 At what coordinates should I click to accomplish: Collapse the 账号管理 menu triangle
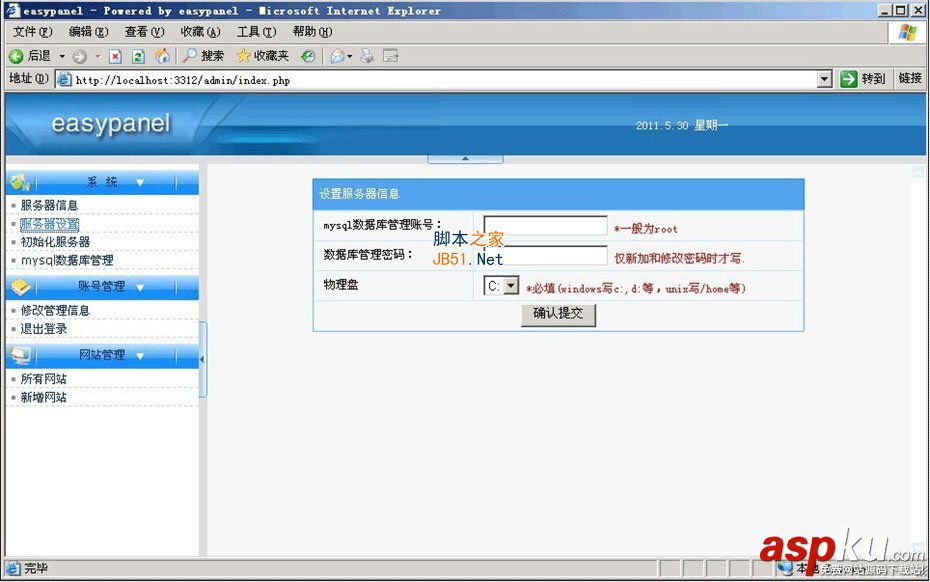tap(140, 286)
